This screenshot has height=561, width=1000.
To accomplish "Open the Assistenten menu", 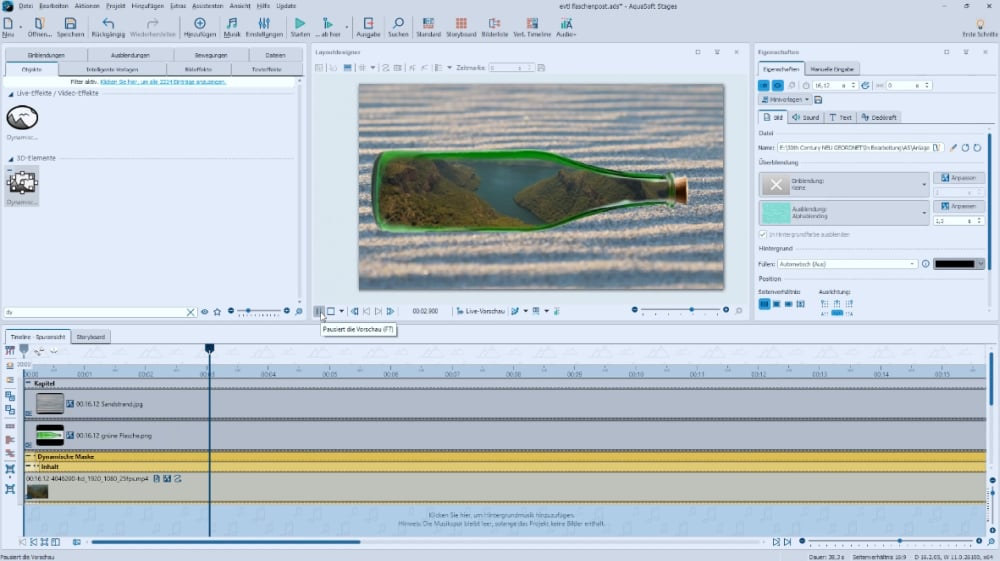I will click(208, 5).
